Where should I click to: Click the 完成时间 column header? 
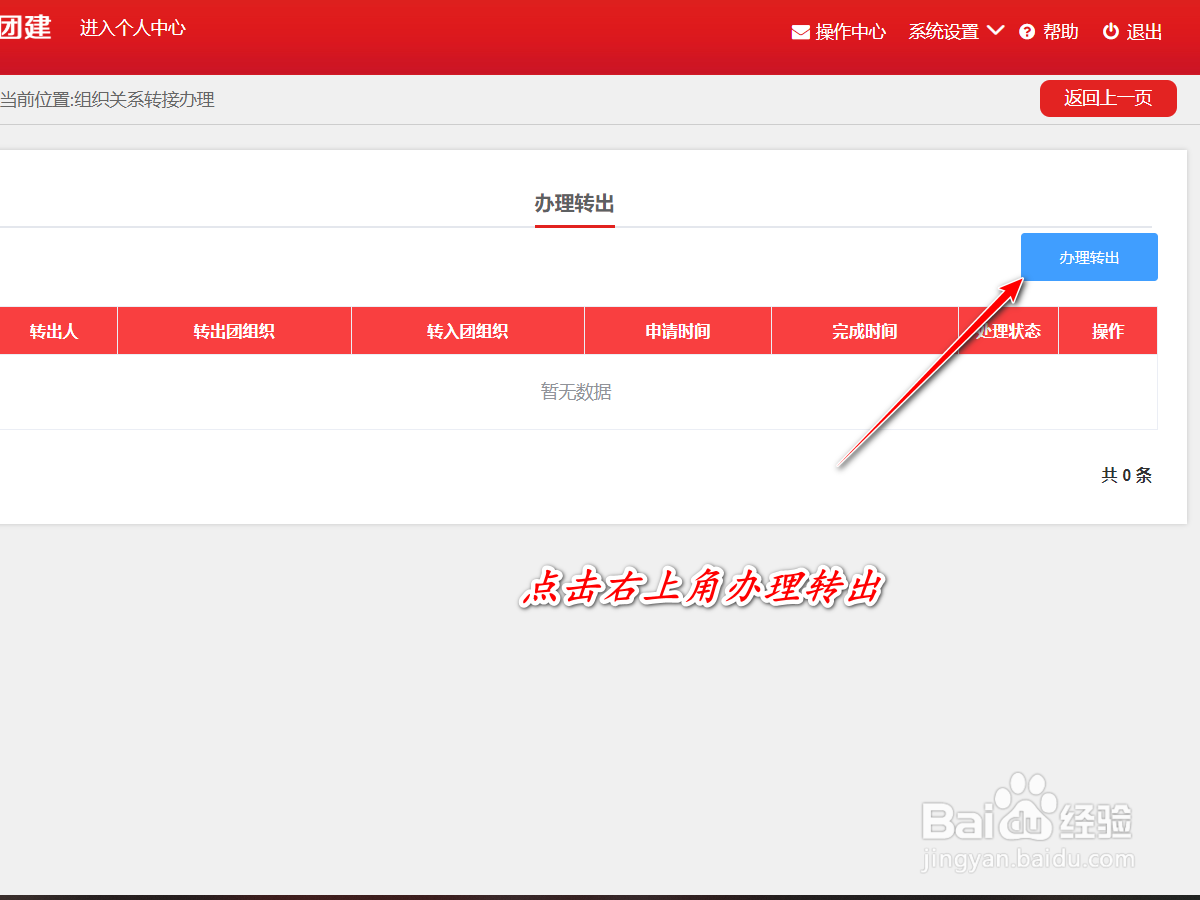tap(863, 330)
